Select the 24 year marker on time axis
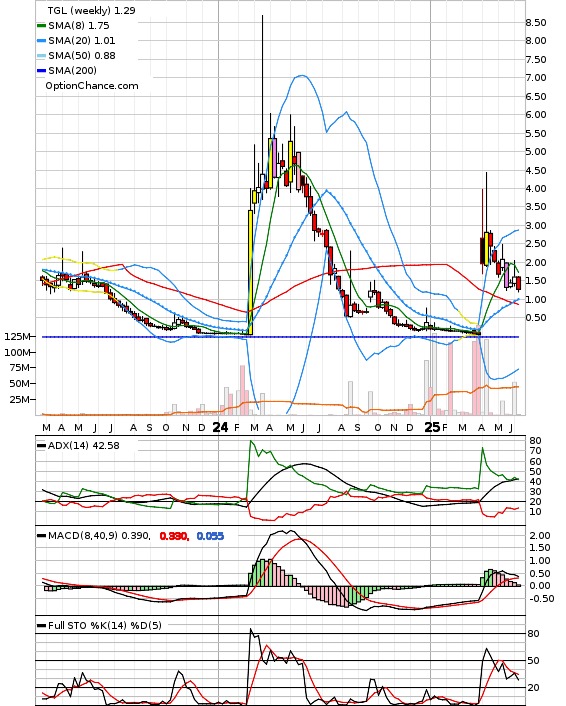The height and width of the screenshot is (706, 566). point(220,427)
